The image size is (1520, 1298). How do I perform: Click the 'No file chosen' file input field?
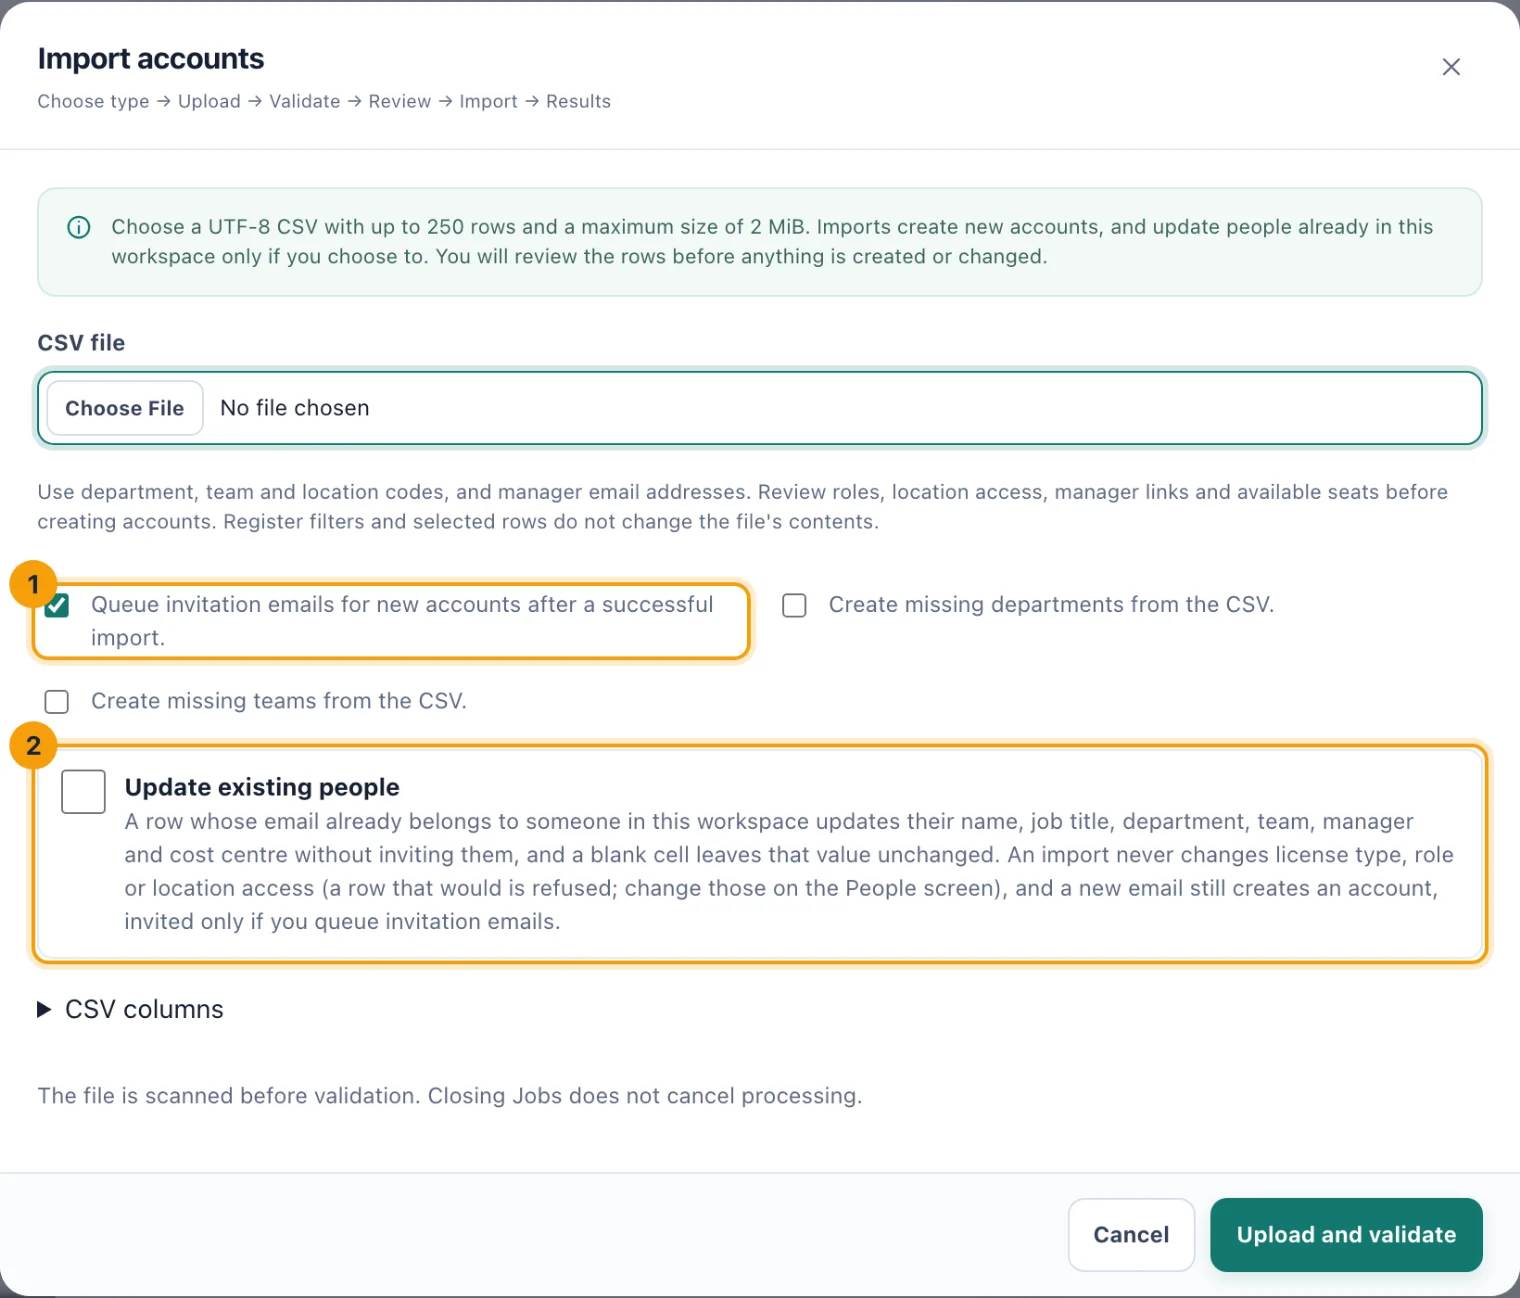760,408
